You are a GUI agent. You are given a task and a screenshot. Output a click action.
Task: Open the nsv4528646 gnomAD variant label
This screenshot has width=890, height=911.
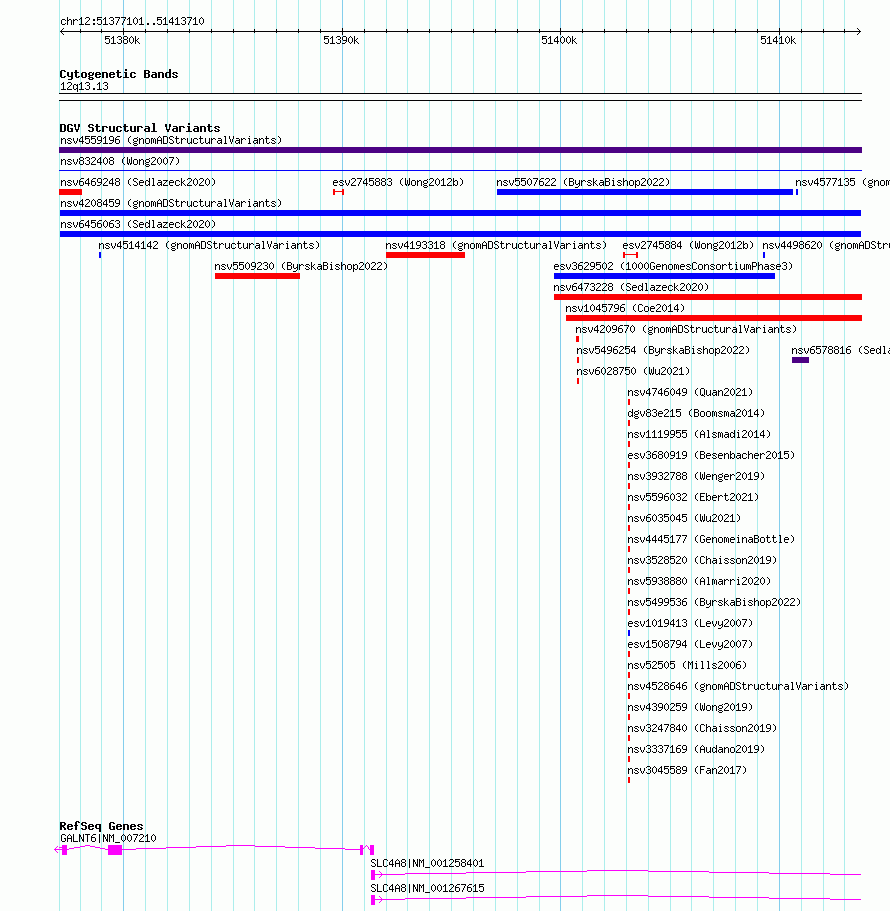coord(738,686)
